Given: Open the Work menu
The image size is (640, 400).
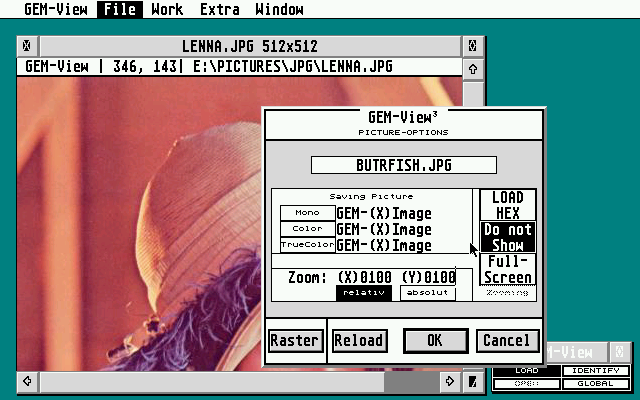Looking at the screenshot, I should 167,9.
